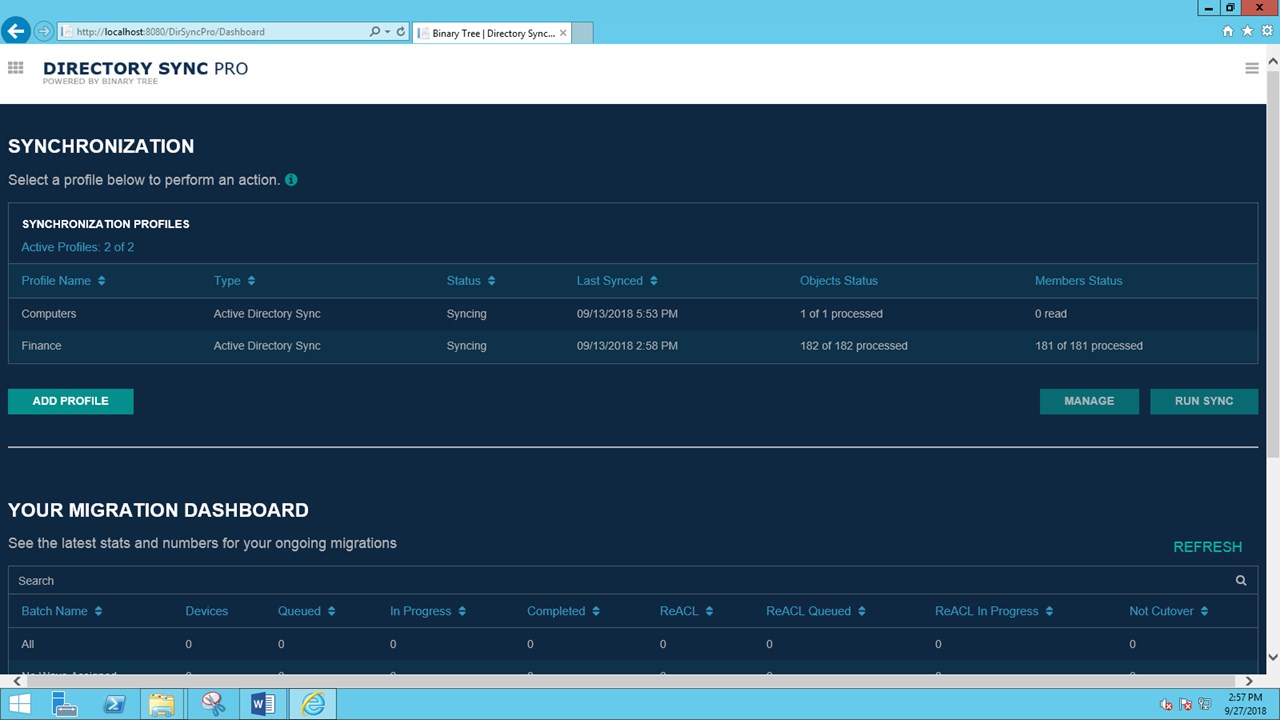The image size is (1280, 720).
Task: Click the magnifier icon in the dashboard search
Action: coord(1241,581)
